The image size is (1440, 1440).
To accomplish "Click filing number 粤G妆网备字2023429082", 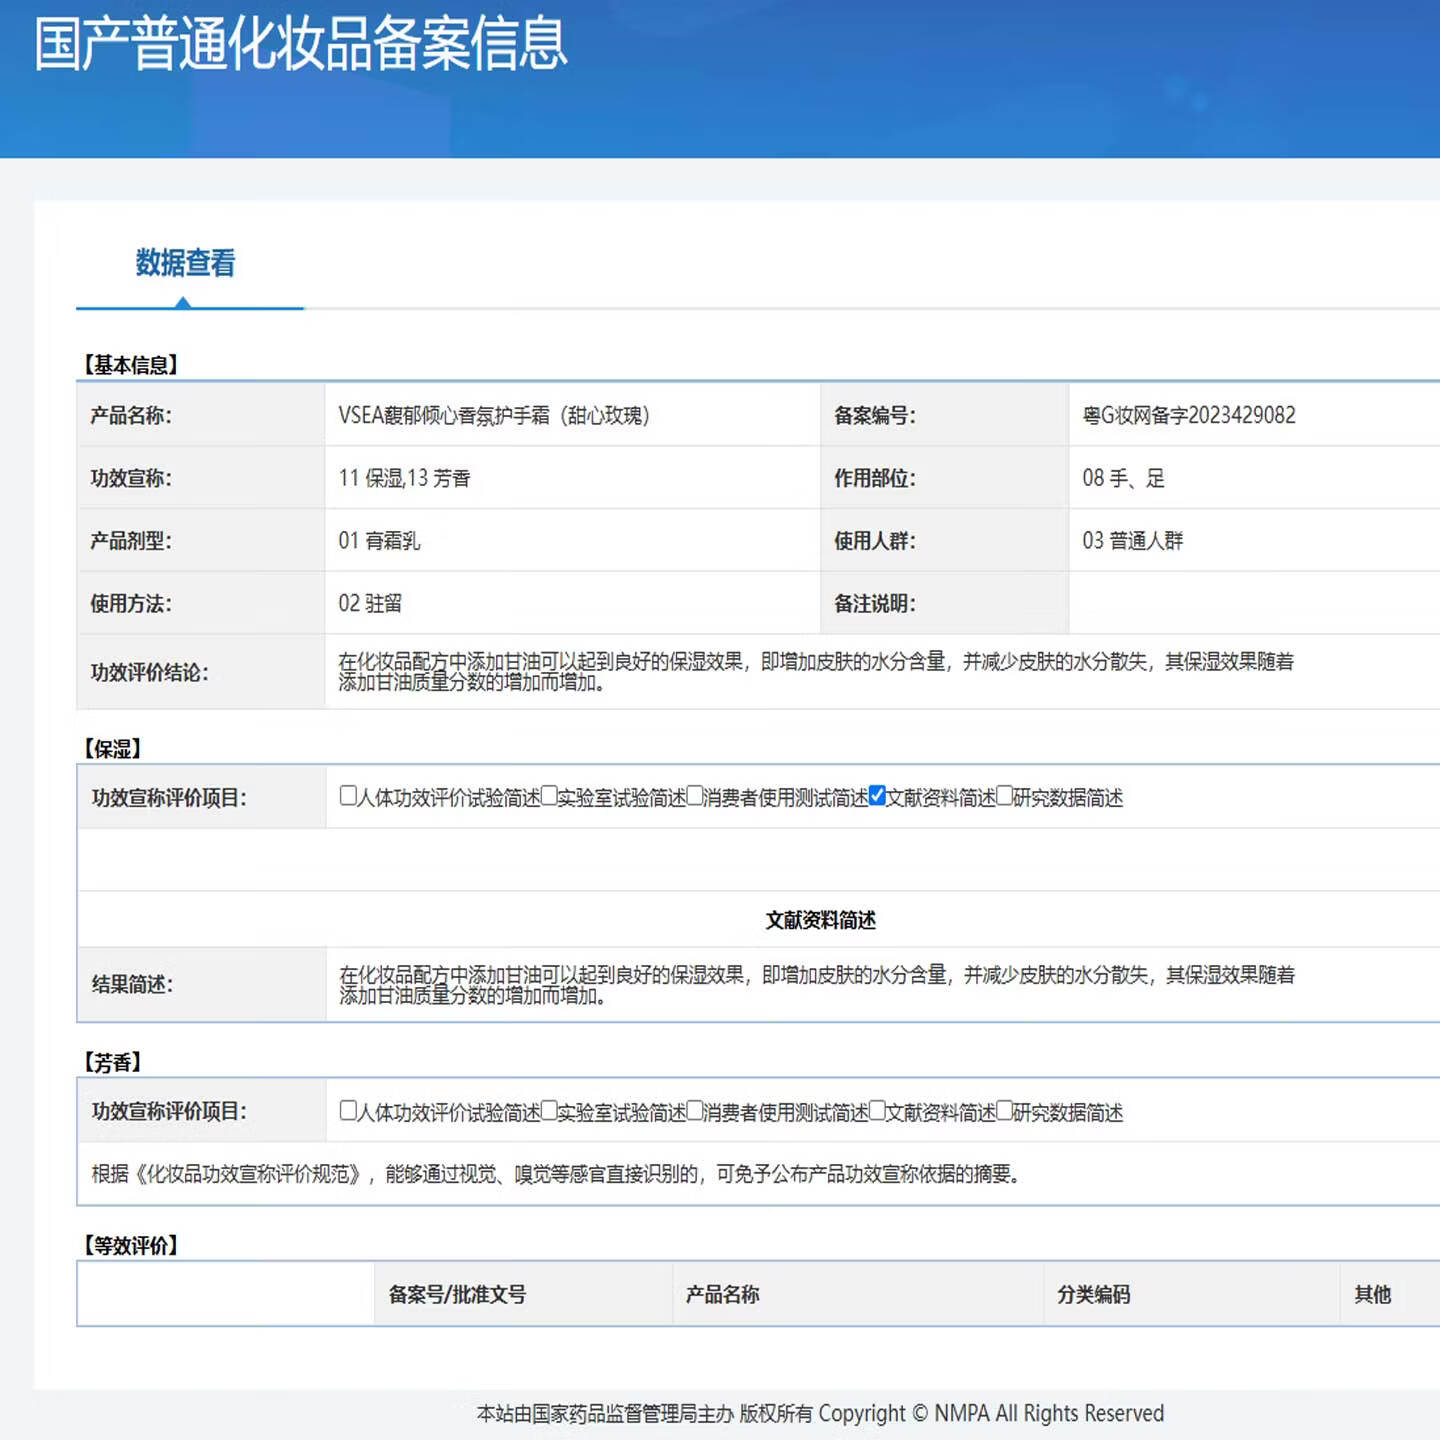I will click(x=1189, y=416).
